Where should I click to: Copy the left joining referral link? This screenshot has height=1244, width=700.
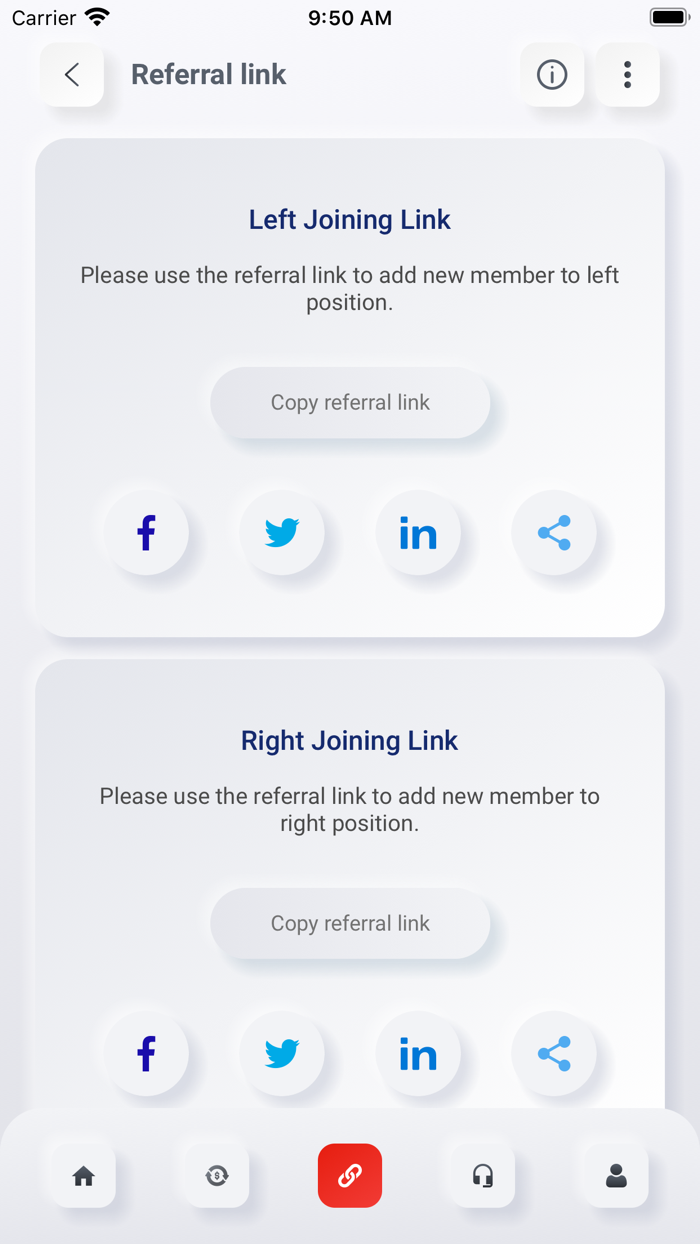[x=349, y=402]
